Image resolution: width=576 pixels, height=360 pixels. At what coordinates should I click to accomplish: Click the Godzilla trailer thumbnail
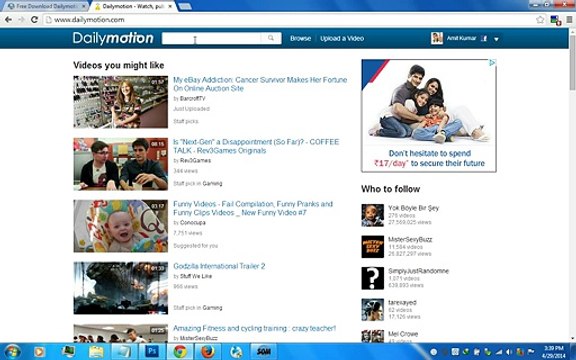[120, 288]
